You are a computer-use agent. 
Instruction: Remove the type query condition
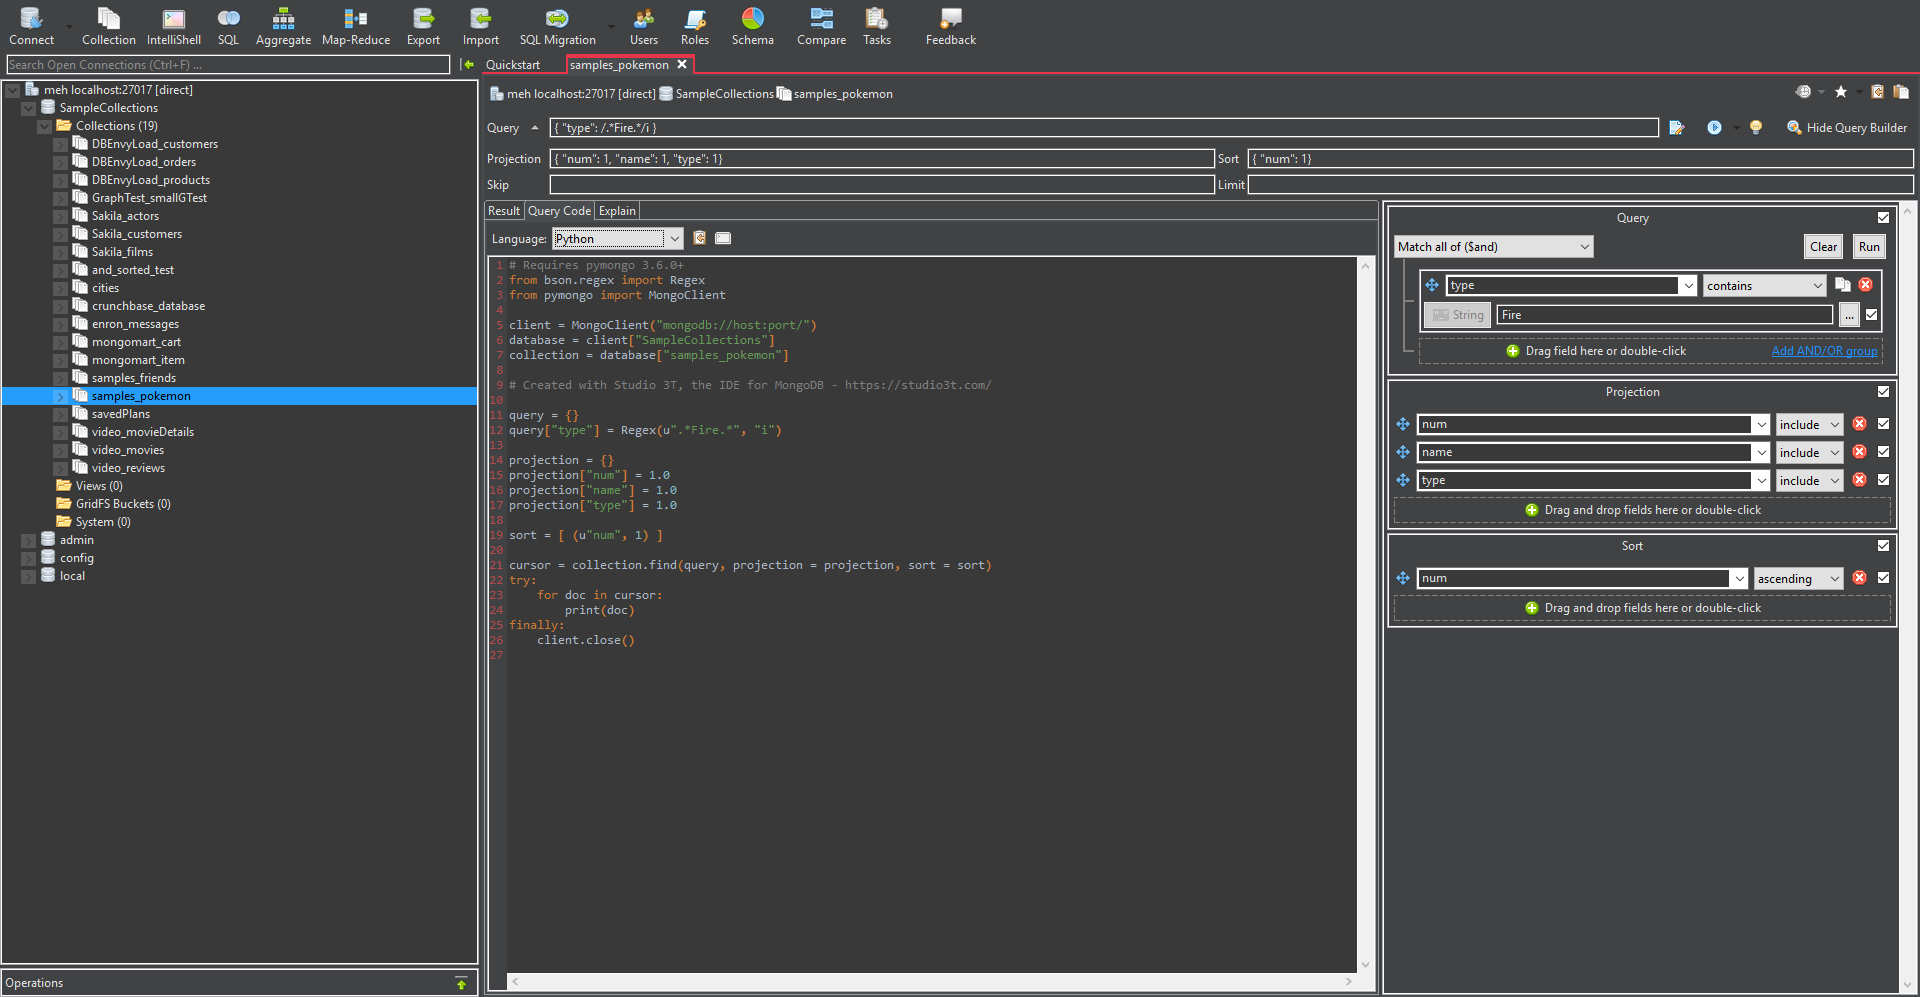click(1865, 285)
